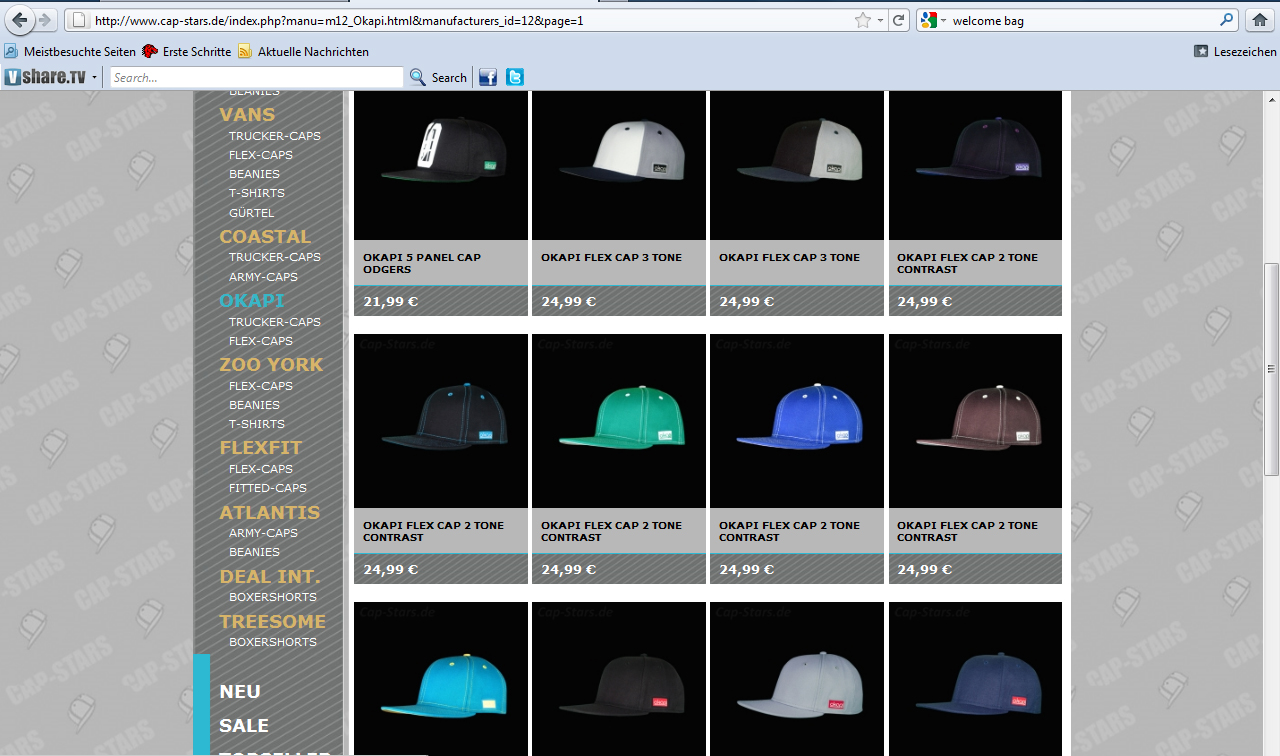
Task: Expand the vShare.tv toolbar dropdown arrow
Action: 95,77
